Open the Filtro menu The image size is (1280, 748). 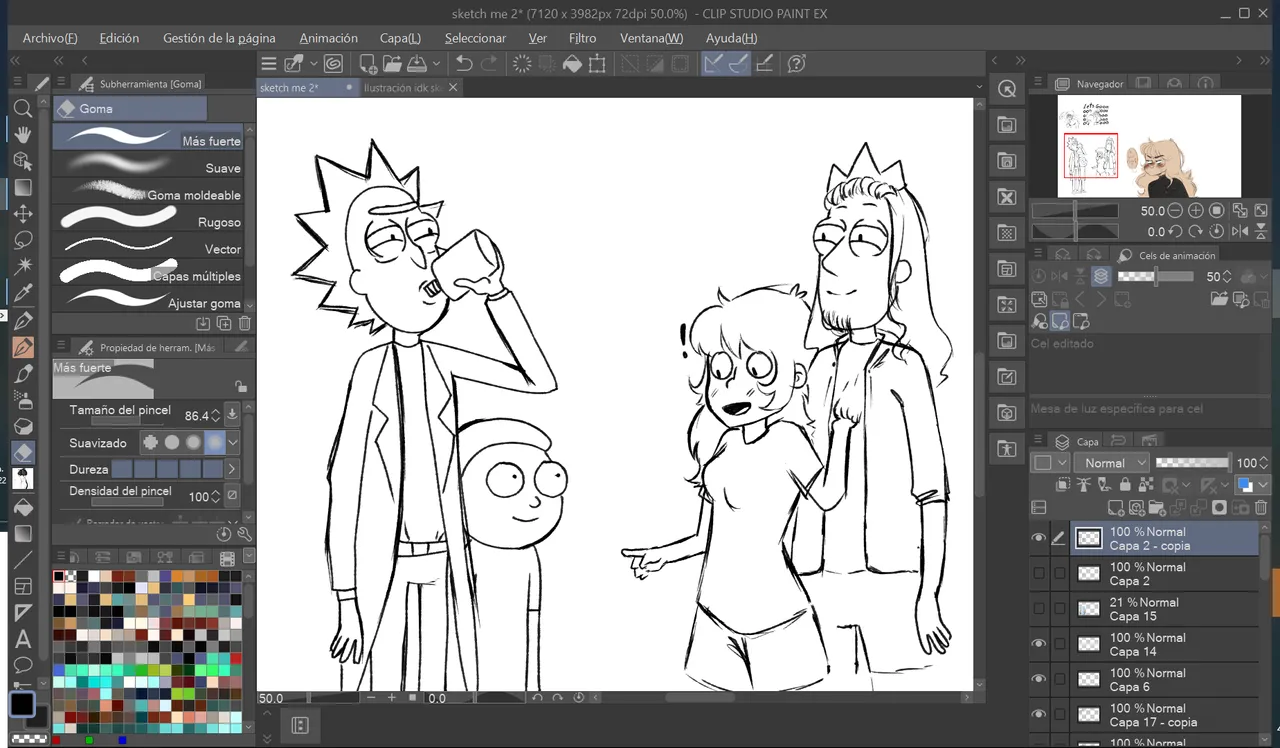tap(582, 38)
